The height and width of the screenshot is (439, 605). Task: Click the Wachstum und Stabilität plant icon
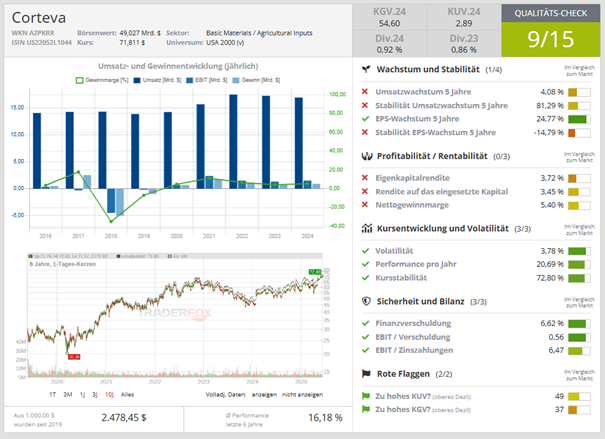point(366,69)
